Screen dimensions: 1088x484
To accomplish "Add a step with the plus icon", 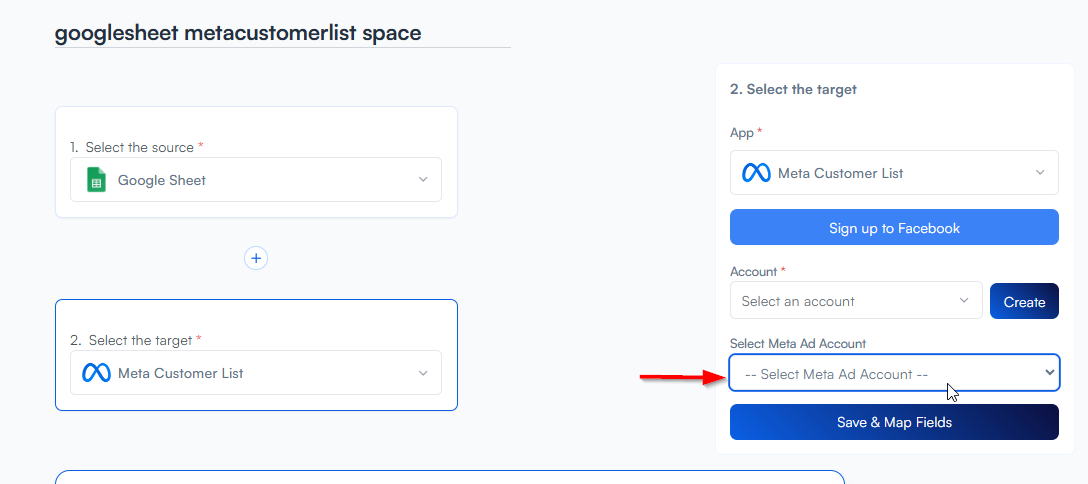I will [256, 258].
